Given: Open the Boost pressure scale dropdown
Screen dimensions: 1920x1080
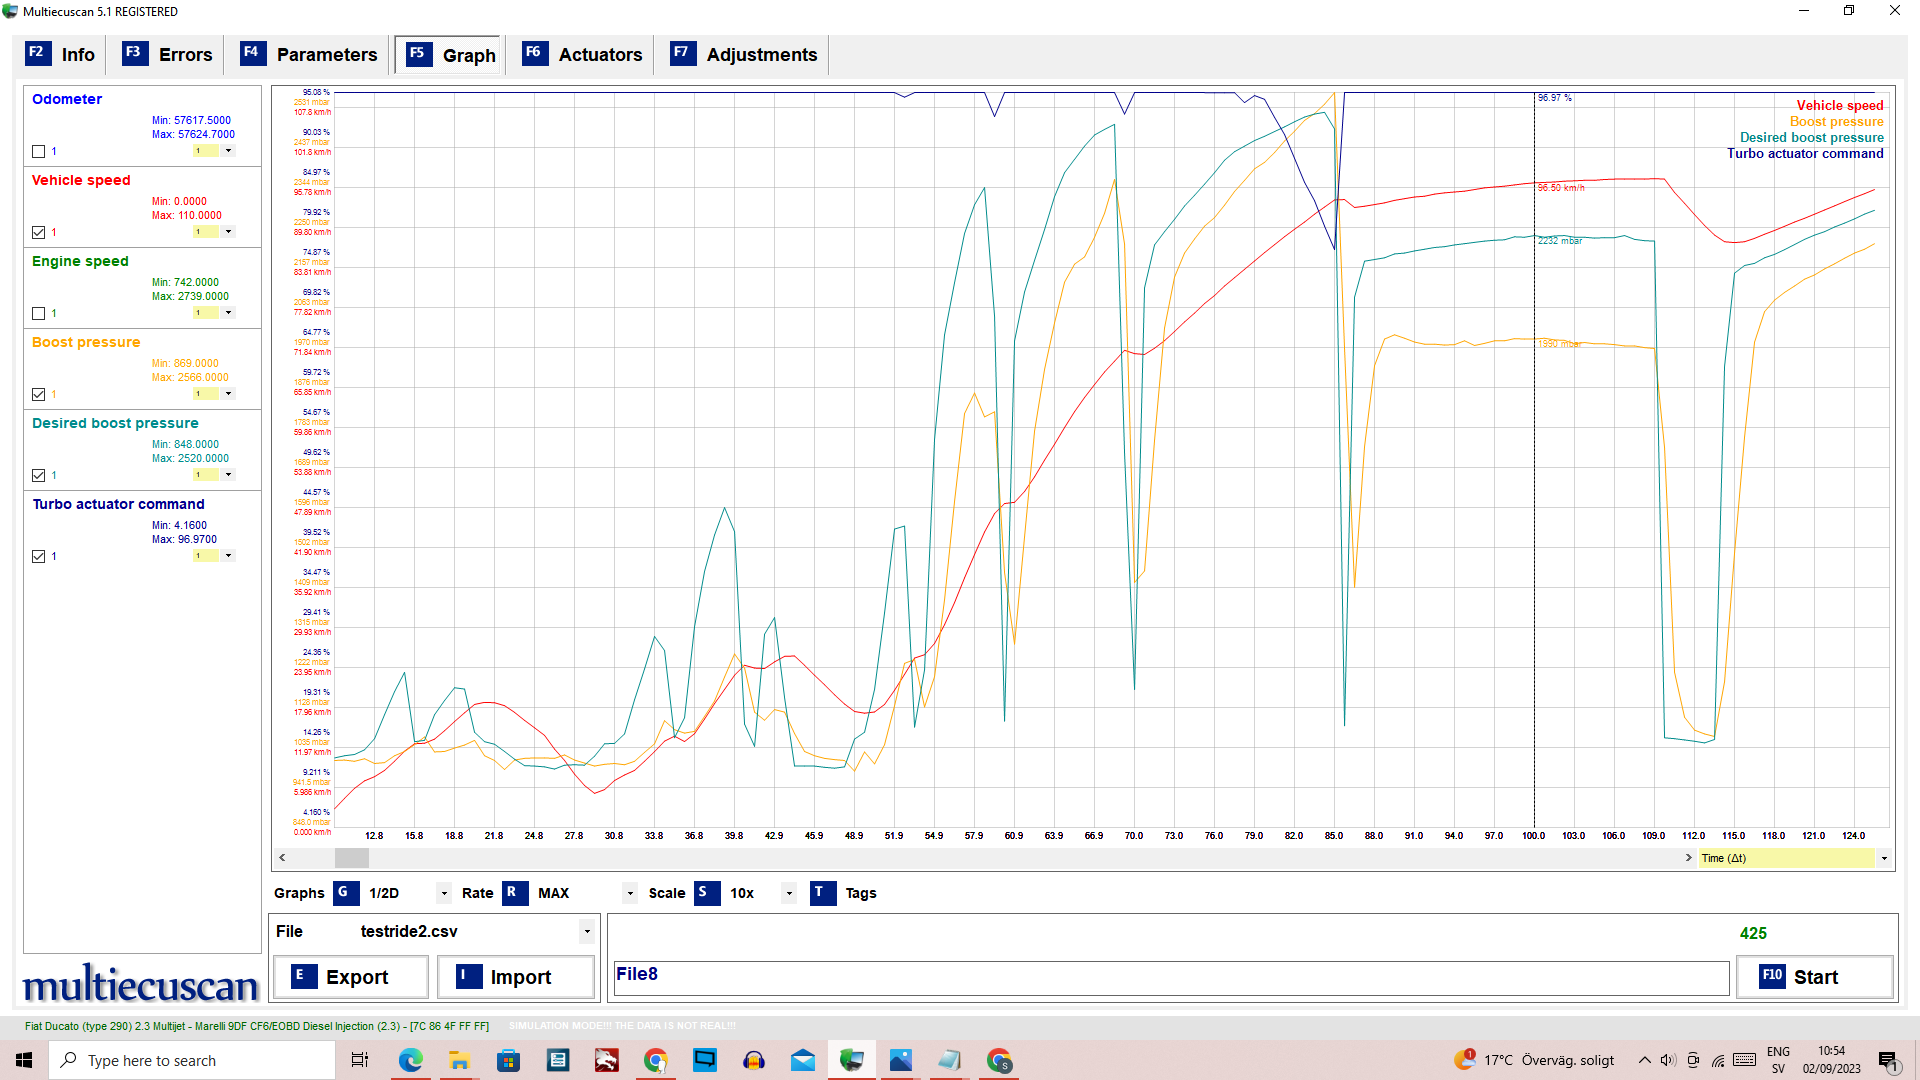Looking at the screenshot, I should click(228, 394).
